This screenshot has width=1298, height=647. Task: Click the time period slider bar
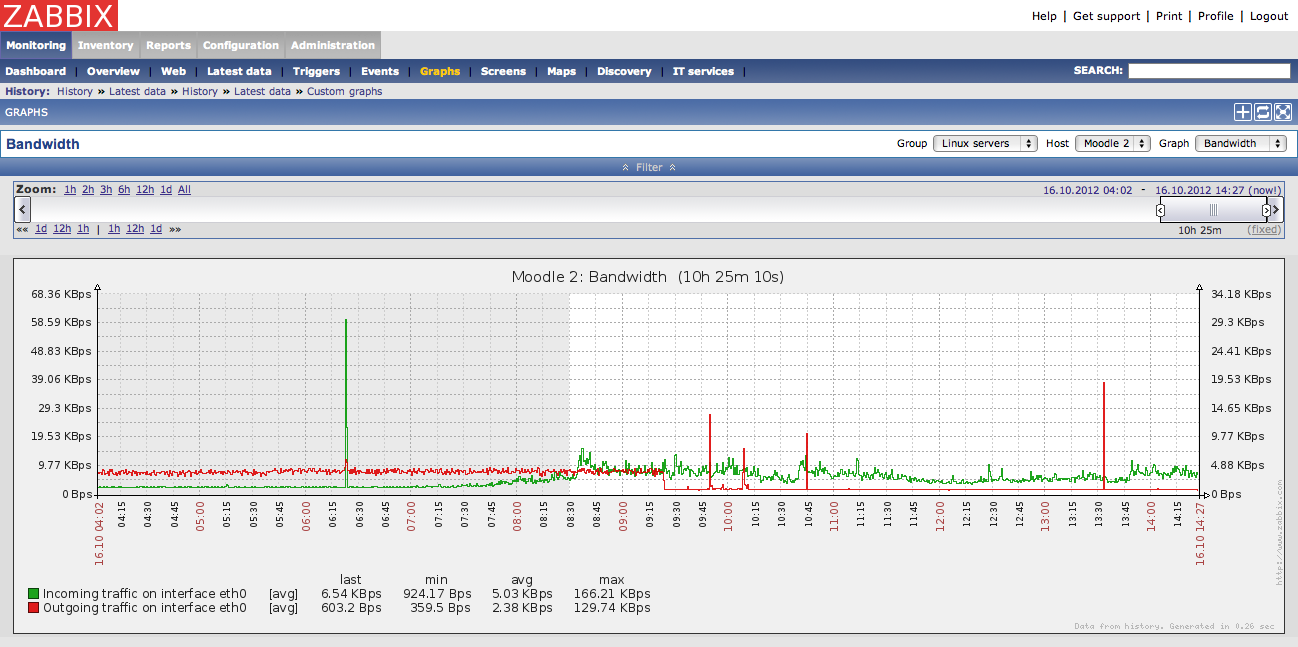tap(1213, 210)
